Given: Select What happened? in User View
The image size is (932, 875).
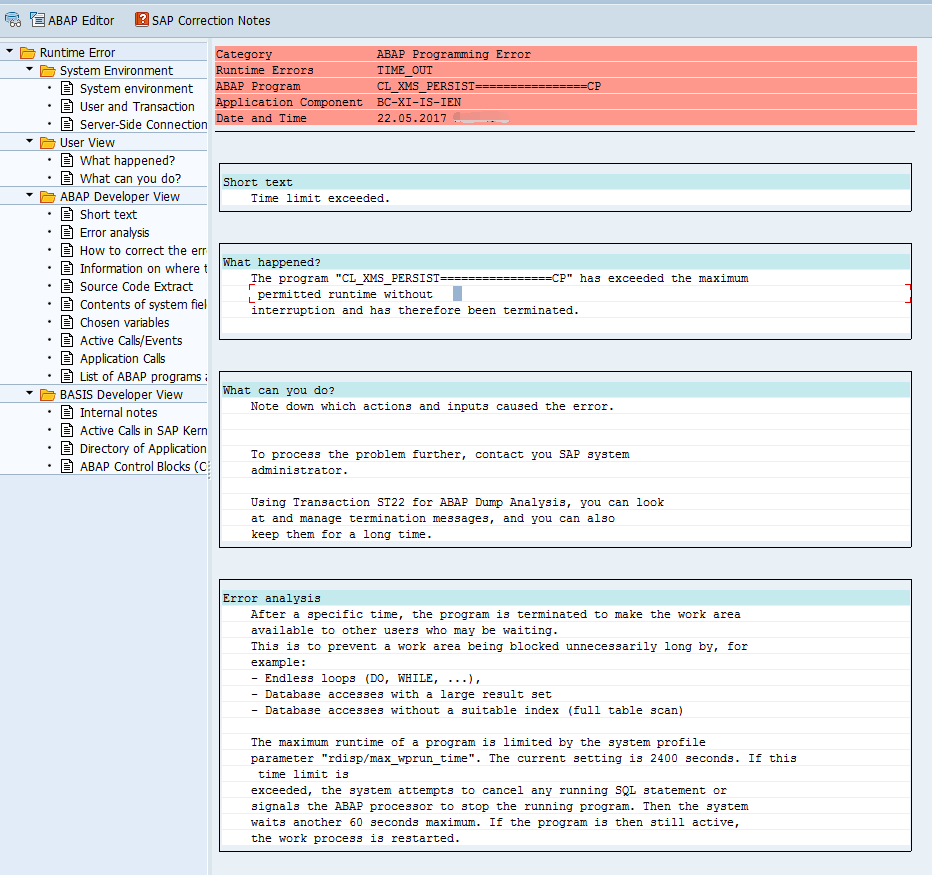Looking at the screenshot, I should 127,160.
